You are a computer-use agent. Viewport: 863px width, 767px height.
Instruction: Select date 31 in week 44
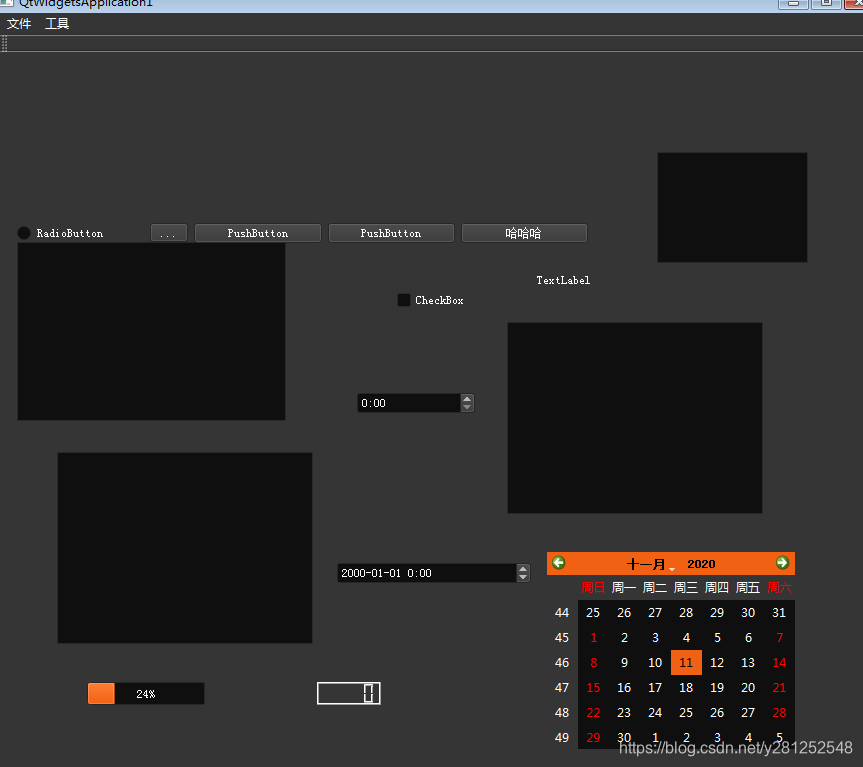tap(779, 612)
